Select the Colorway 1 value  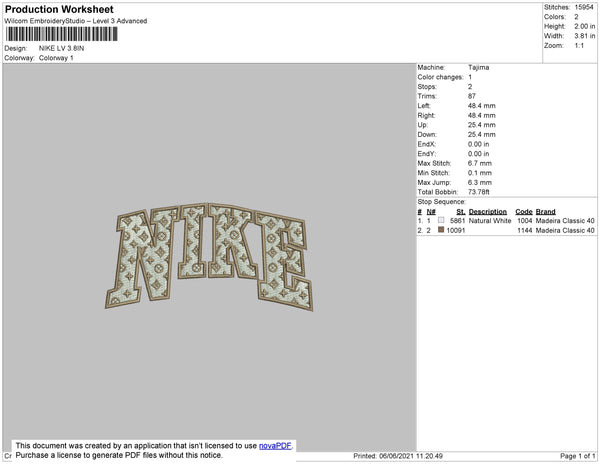coord(56,58)
